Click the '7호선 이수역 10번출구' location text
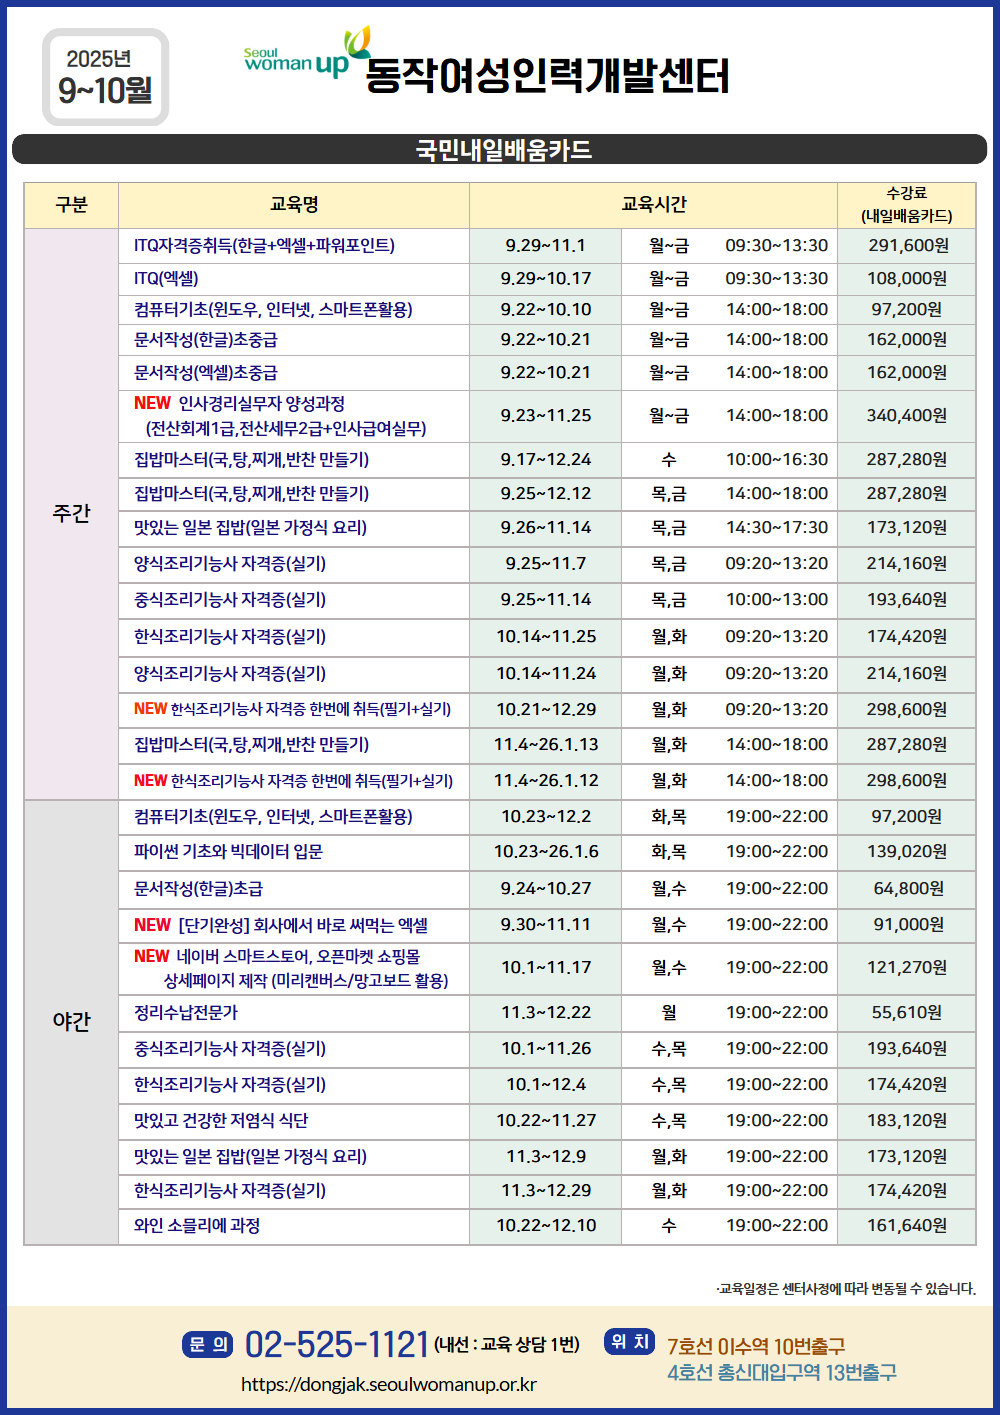Viewport: 1000px width, 1415px height. coord(756,1347)
